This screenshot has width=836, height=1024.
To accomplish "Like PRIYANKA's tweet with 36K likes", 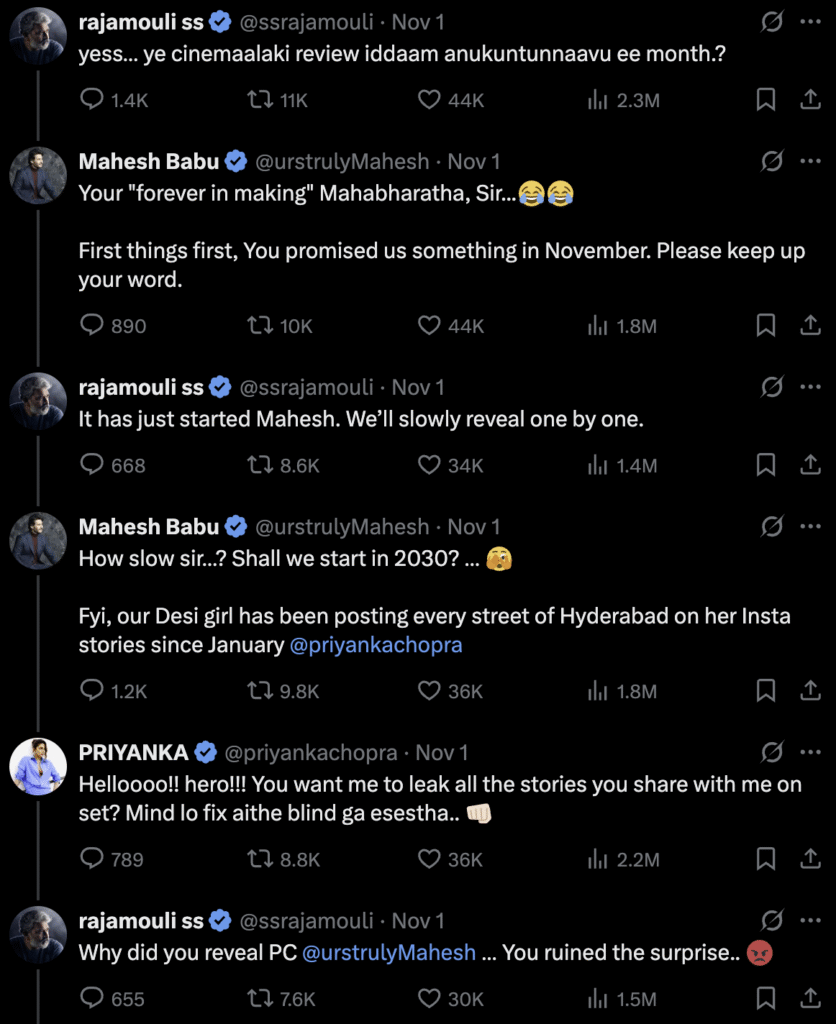I will [x=429, y=859].
